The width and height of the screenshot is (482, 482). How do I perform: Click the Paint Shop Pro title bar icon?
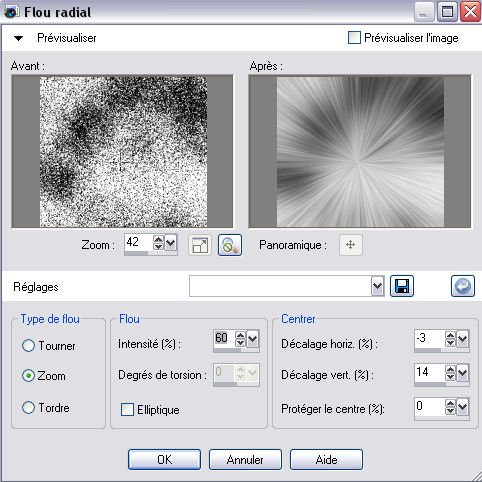point(11,12)
